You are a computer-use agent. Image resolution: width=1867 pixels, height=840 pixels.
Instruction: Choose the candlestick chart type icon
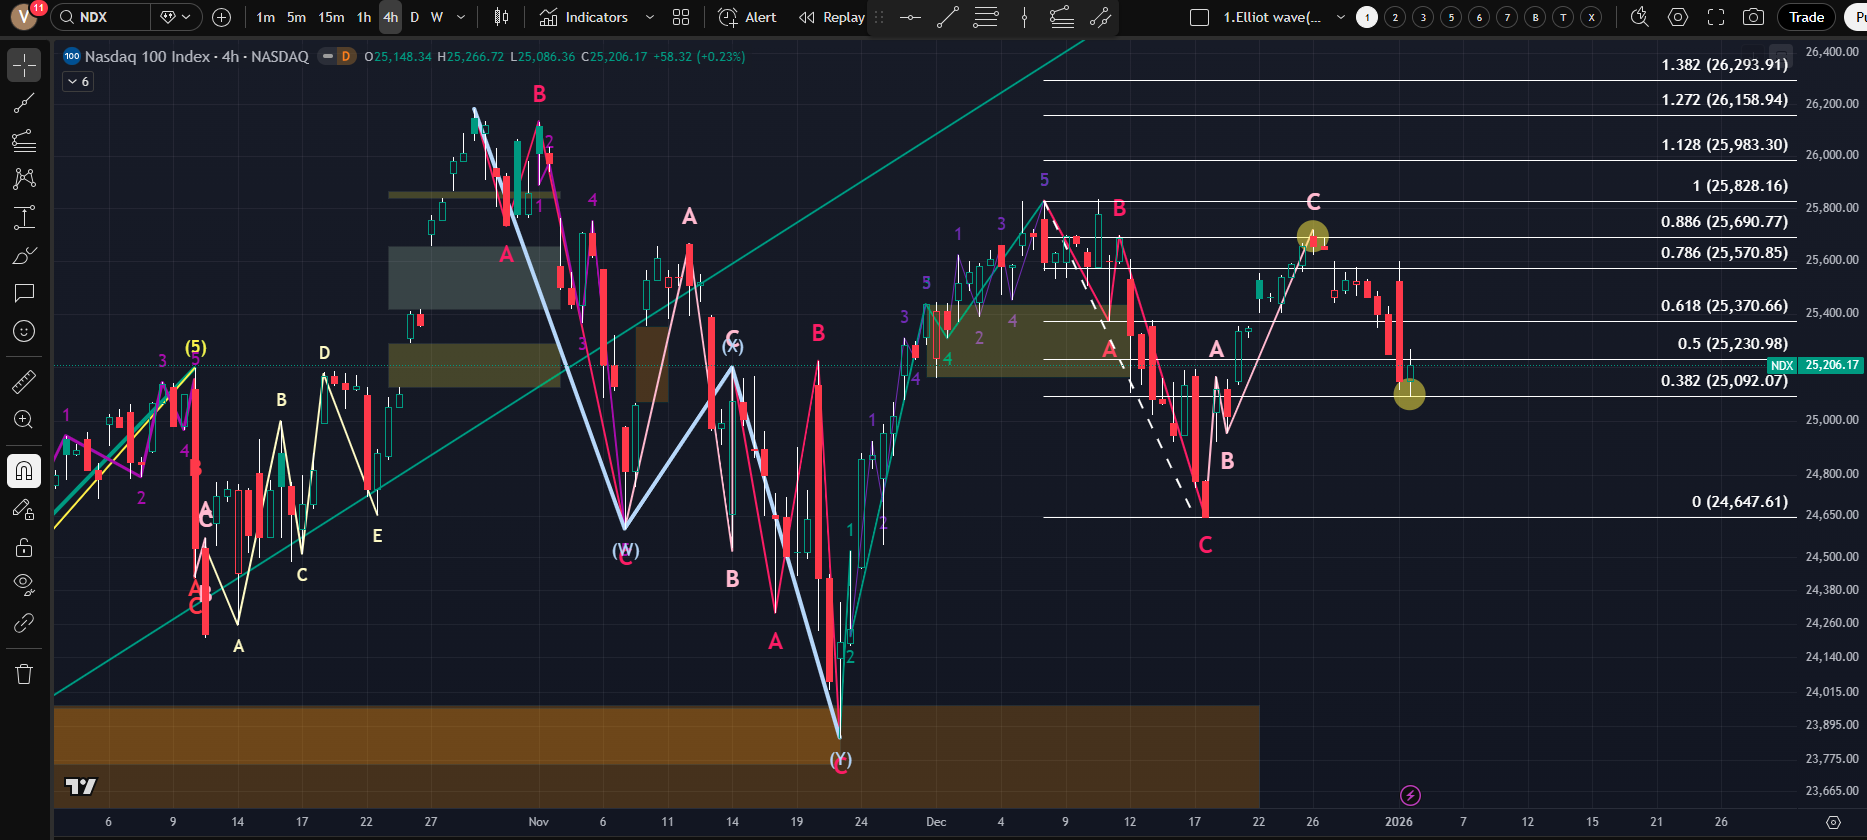[x=501, y=17]
